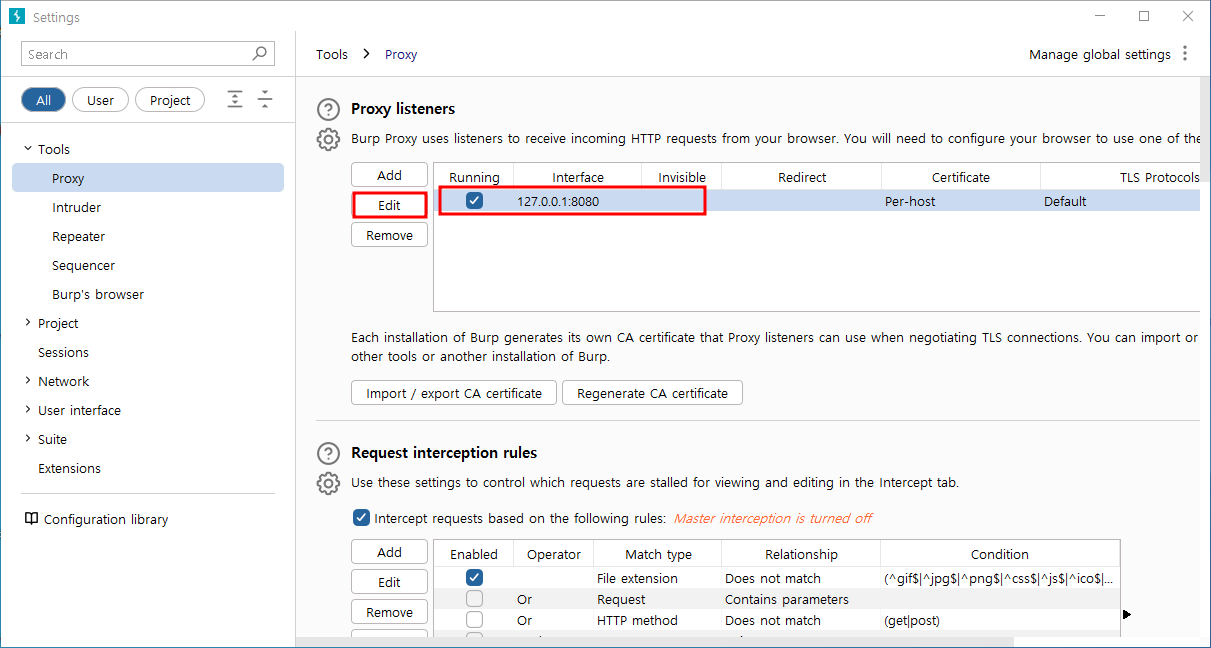Expand the Network tree node
This screenshot has height=648, width=1211.
click(28, 381)
